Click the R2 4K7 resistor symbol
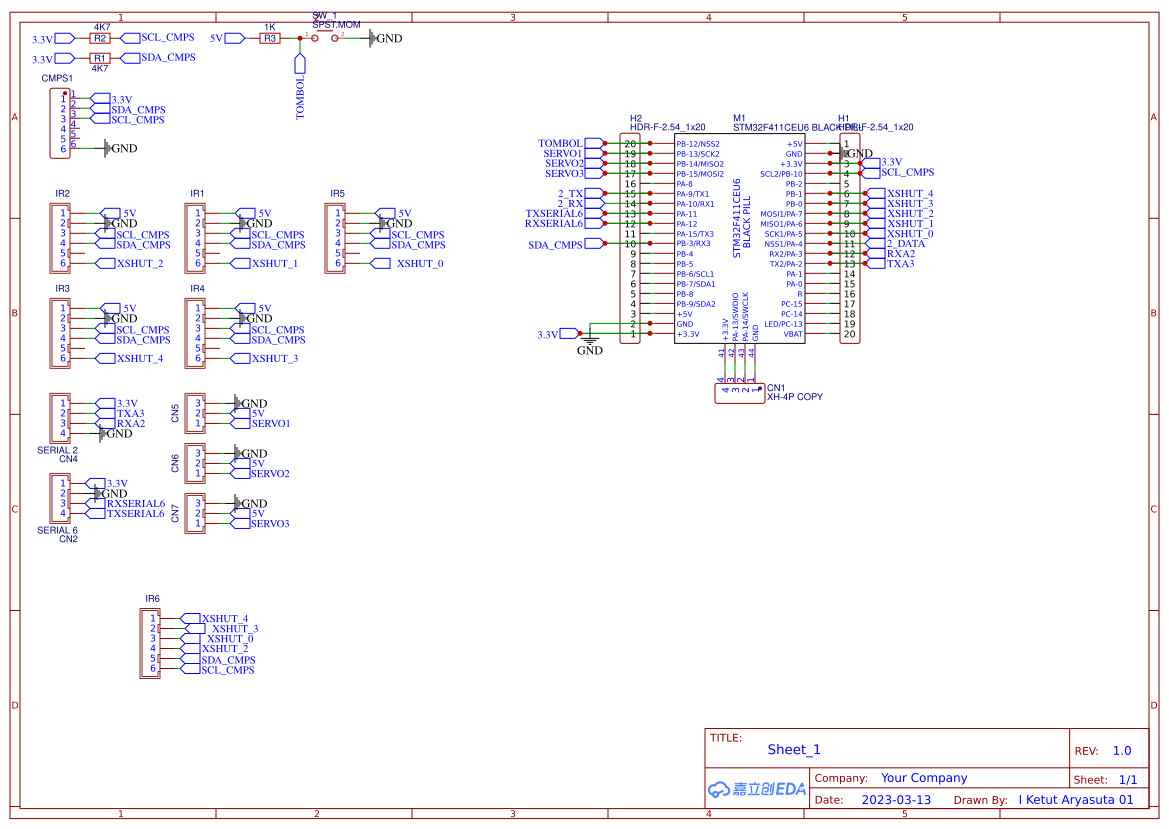 [x=100, y=37]
